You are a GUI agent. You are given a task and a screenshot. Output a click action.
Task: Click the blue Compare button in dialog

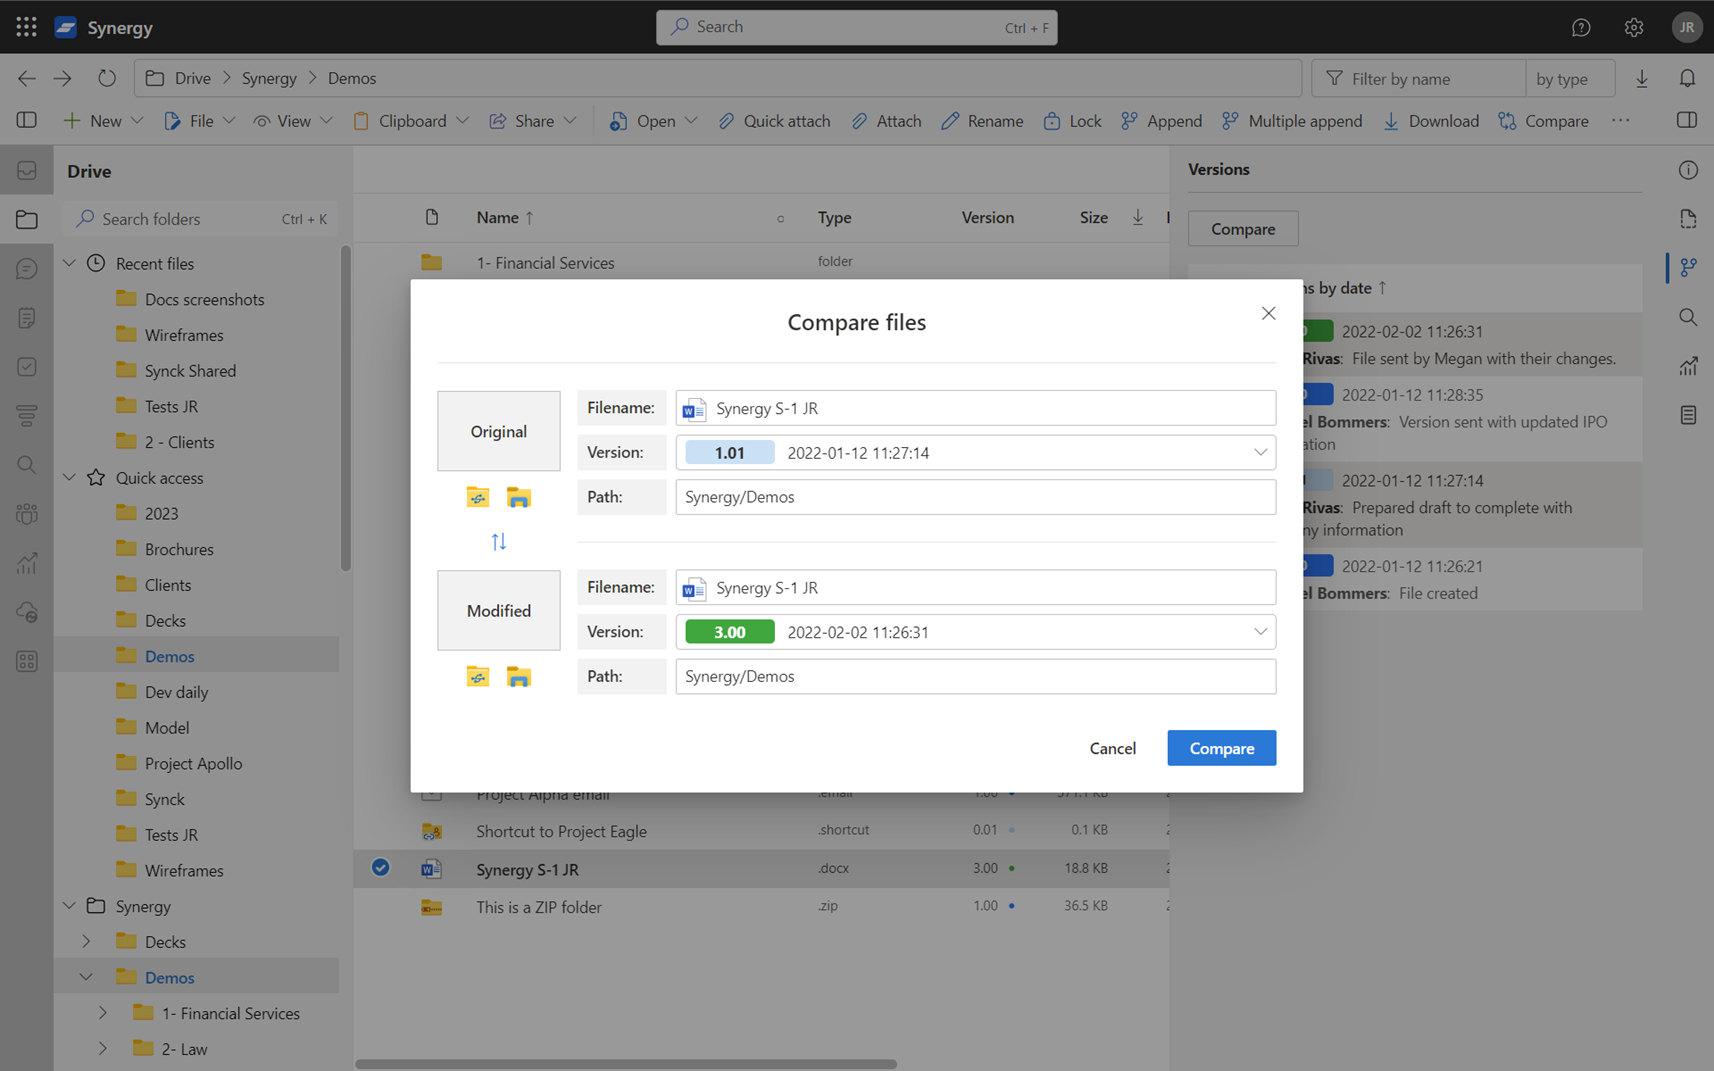point(1221,748)
